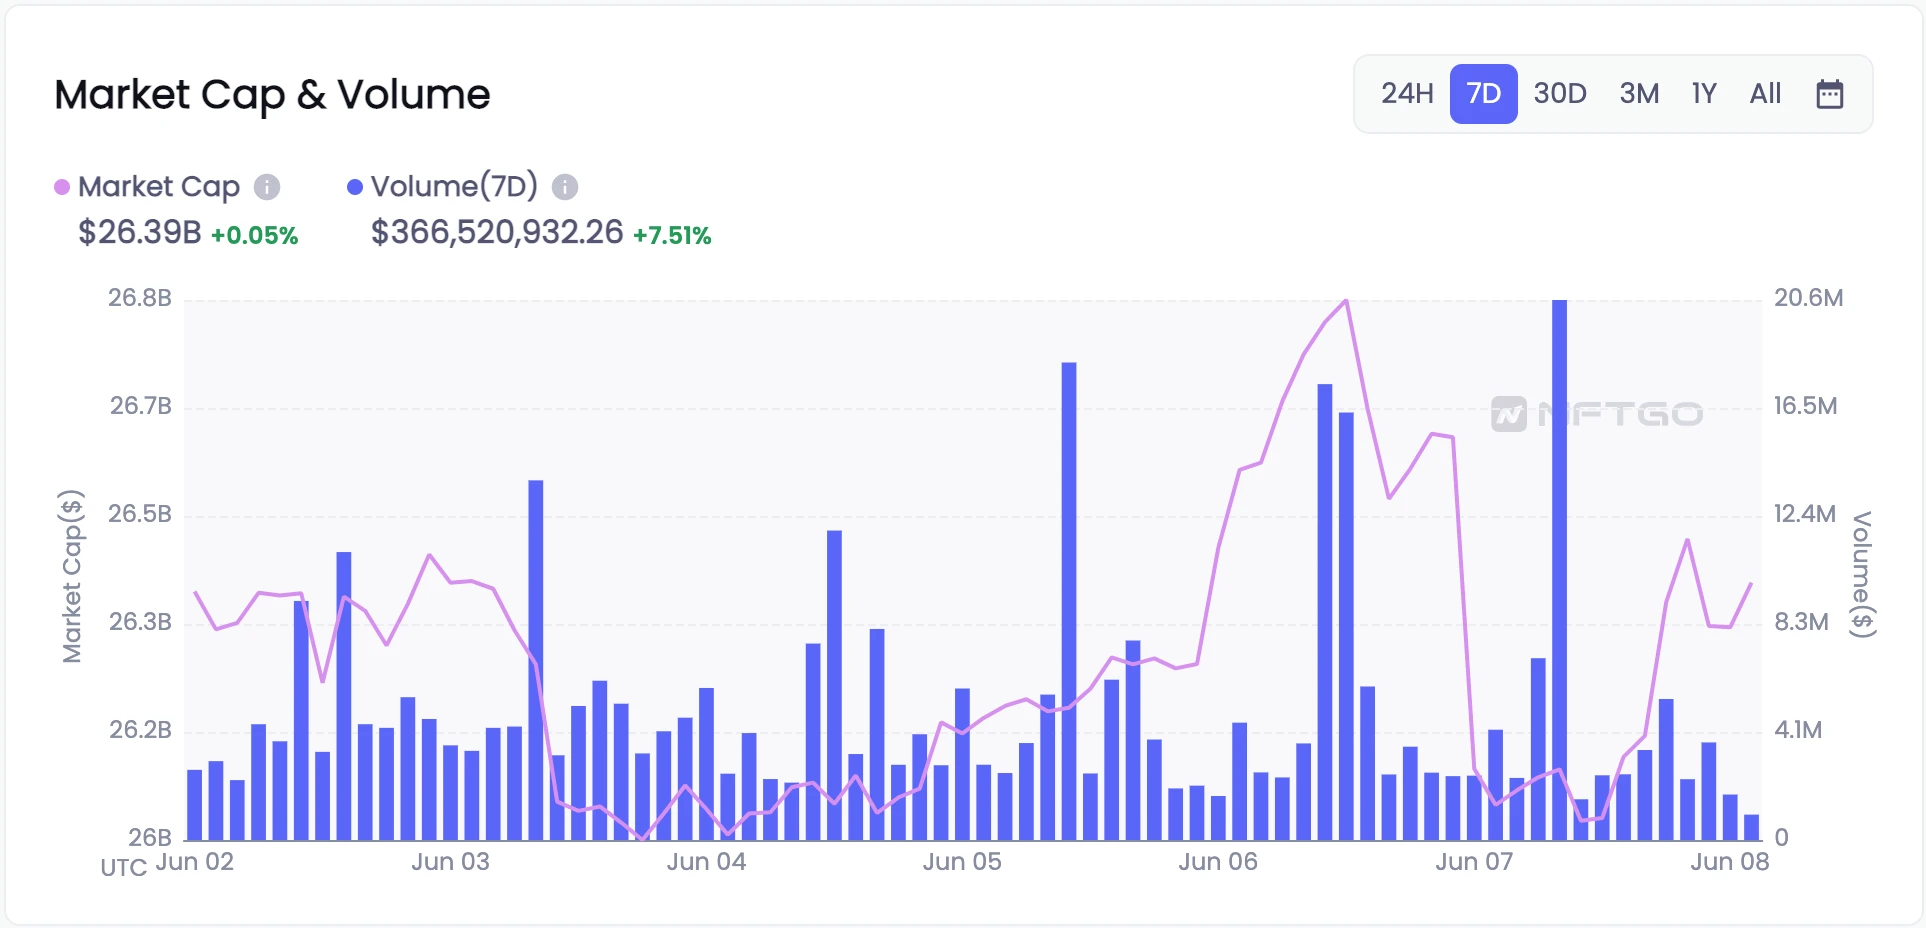
Task: Select the 7D time range tab
Action: coord(1483,94)
